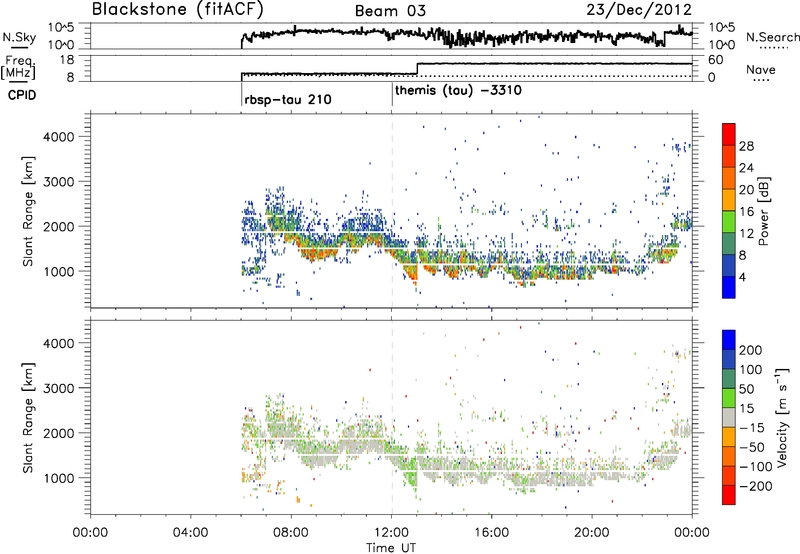This screenshot has width=800, height=554.
Task: Click '4000' tick in the power panel
Action: (58, 137)
